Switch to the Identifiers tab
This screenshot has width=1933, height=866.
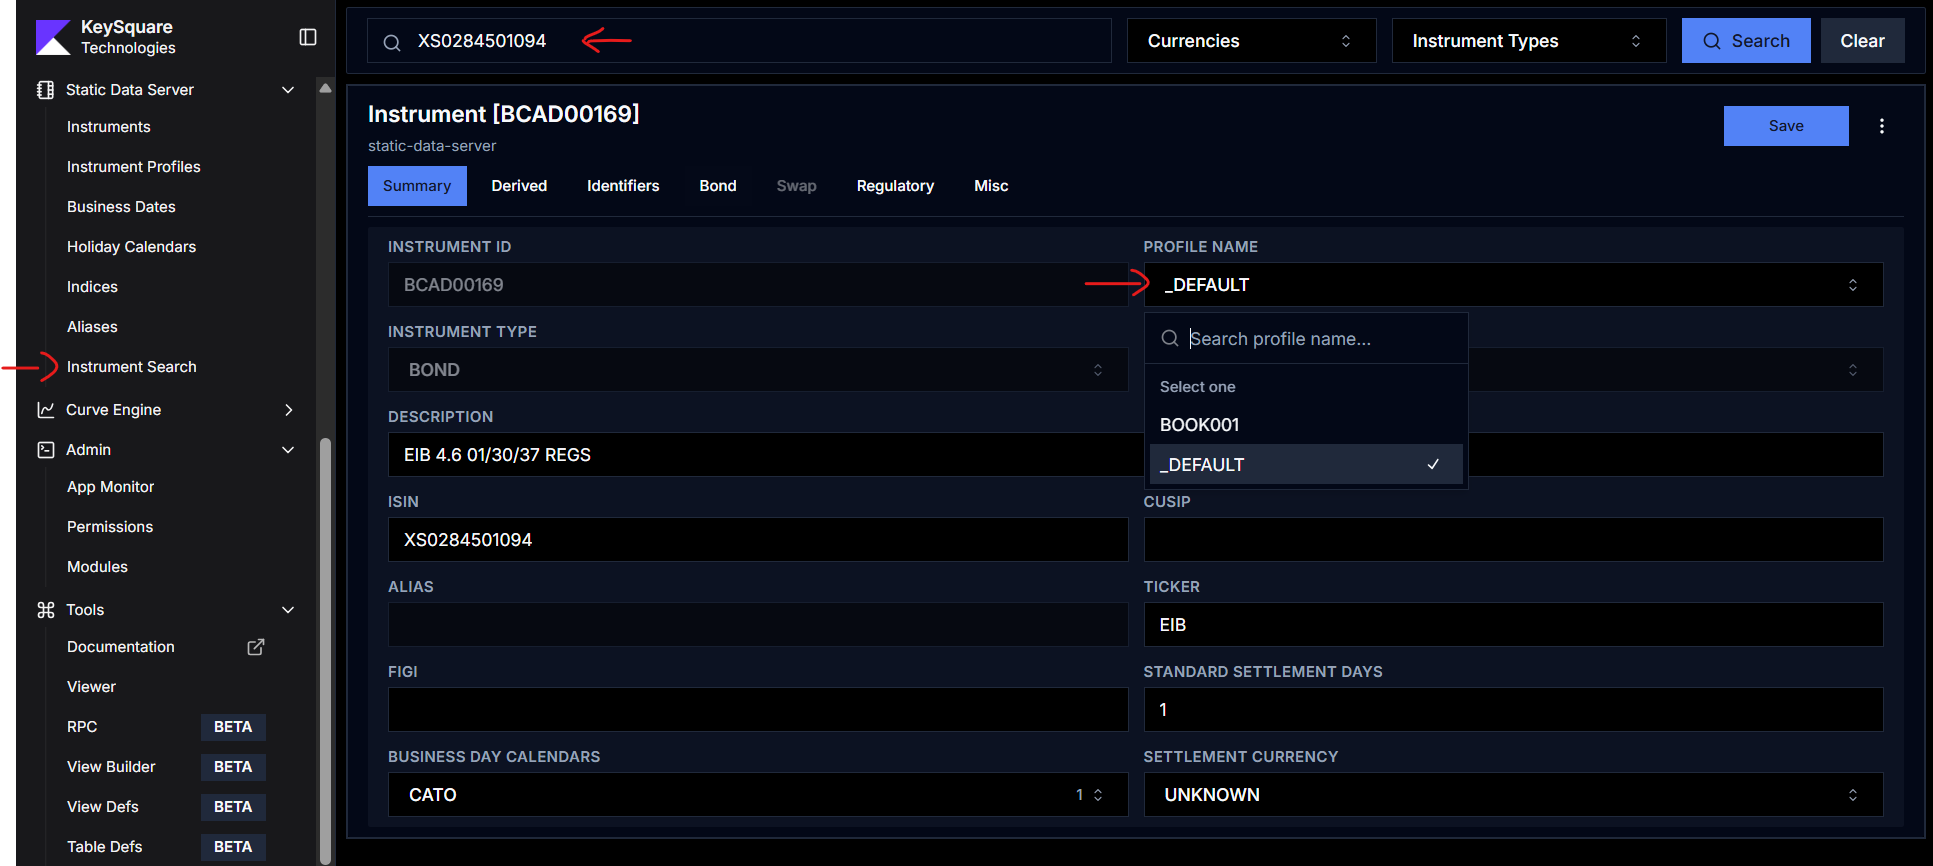point(623,186)
